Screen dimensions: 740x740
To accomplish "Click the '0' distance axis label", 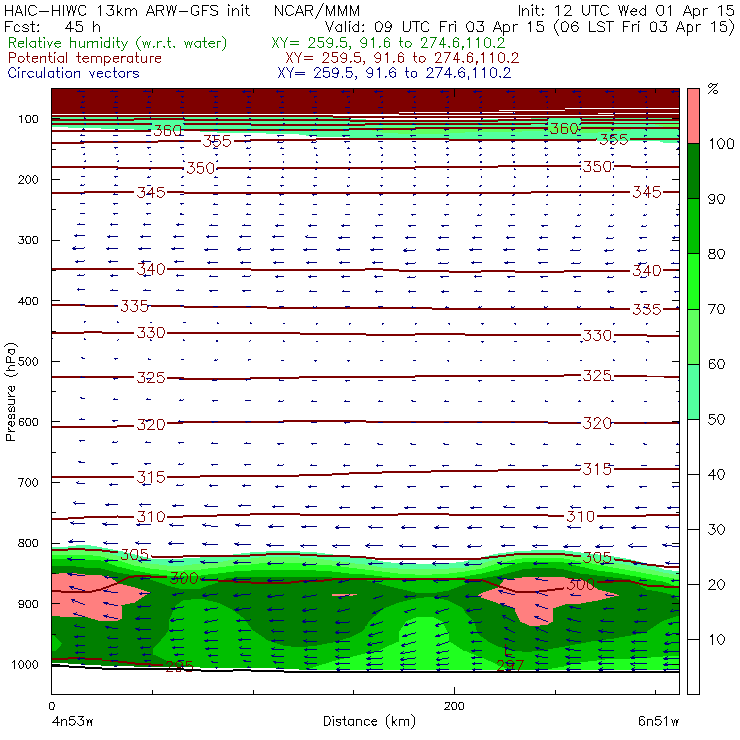I will click(x=52, y=706).
